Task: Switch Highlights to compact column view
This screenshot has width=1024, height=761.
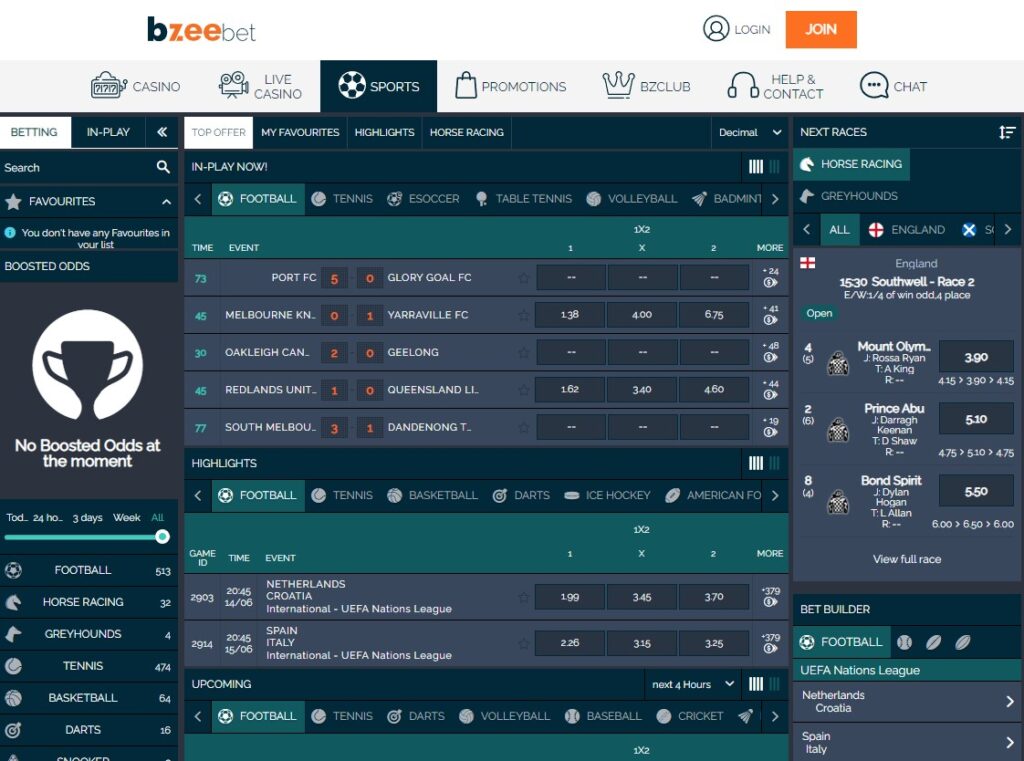Action: point(775,463)
